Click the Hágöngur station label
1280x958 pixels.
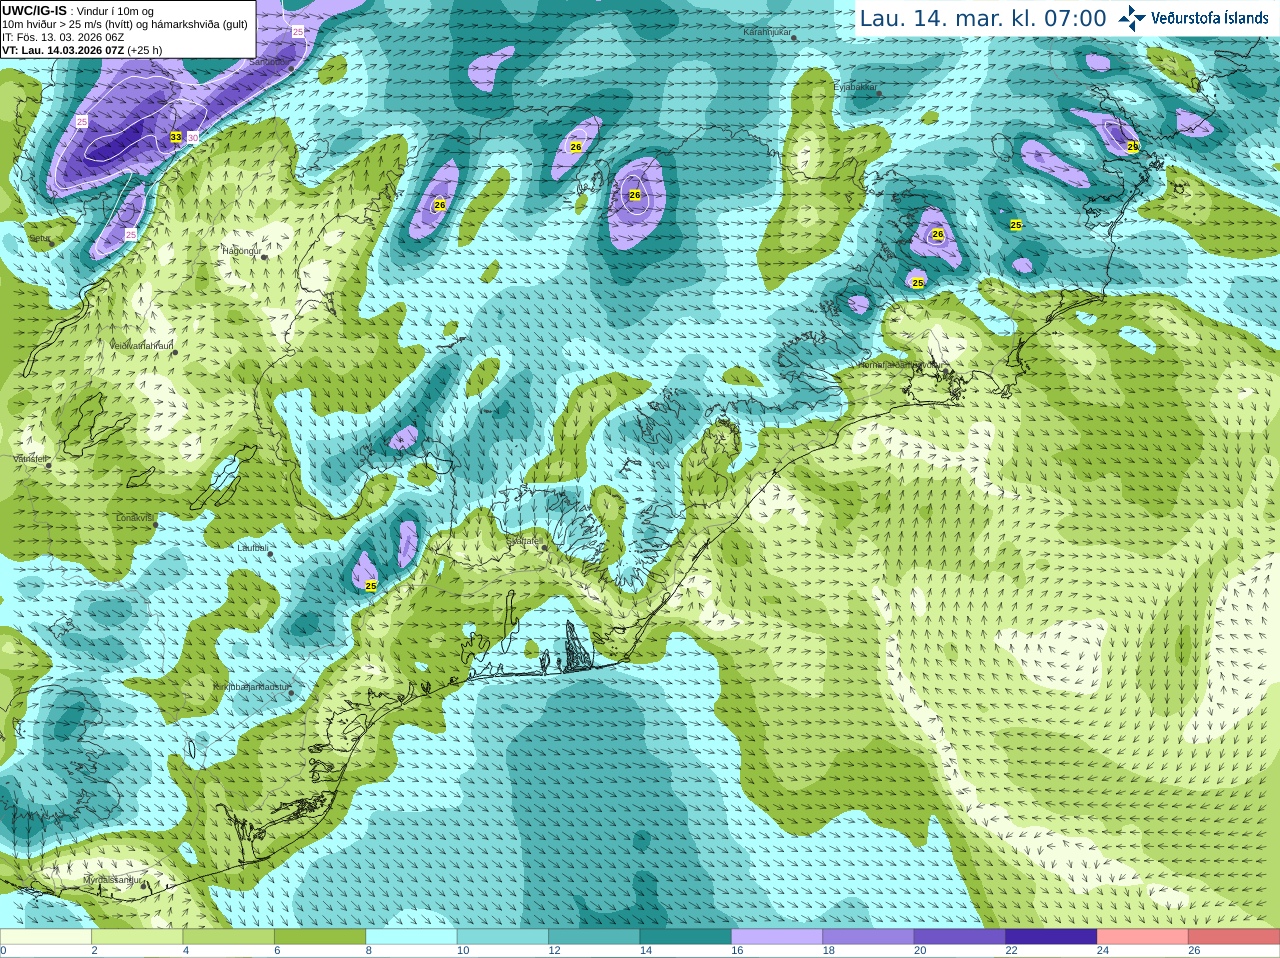pyautogui.click(x=242, y=251)
